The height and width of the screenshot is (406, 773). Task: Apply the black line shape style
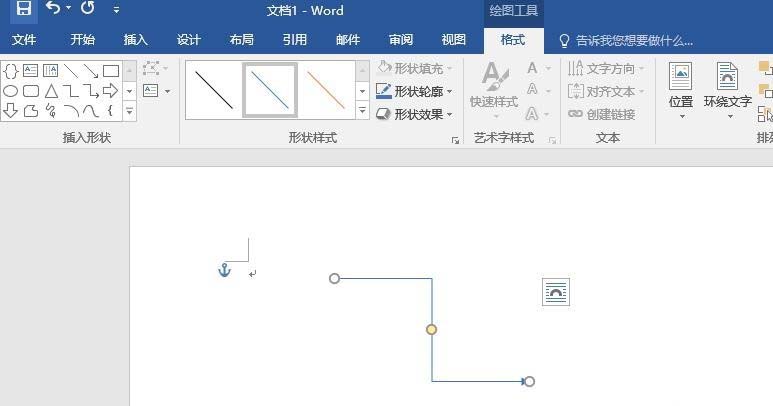pyautogui.click(x=214, y=90)
